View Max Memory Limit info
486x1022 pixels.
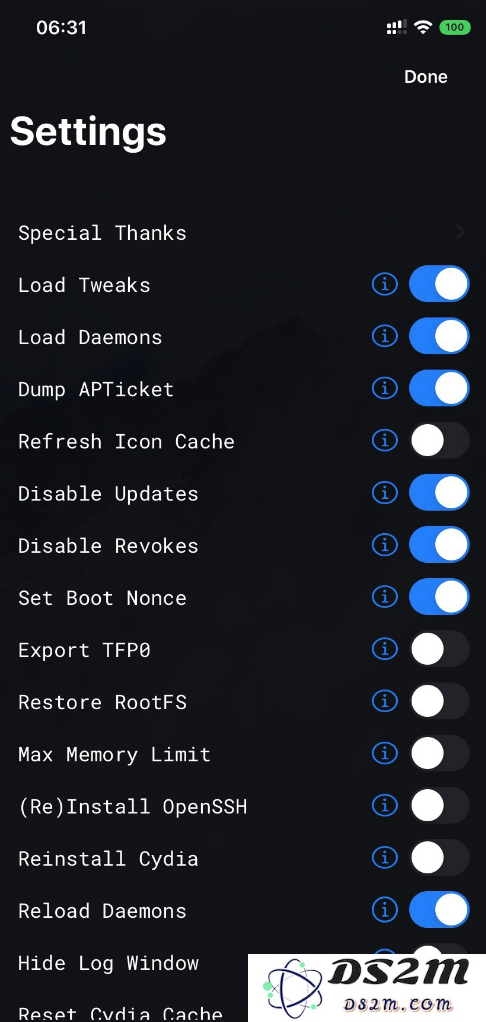coord(384,753)
